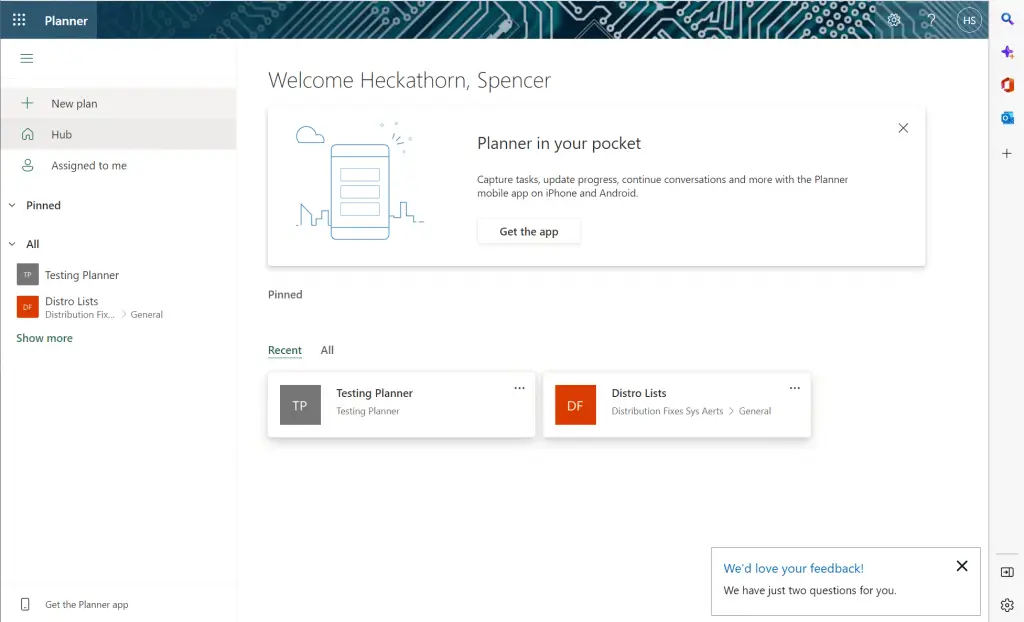
Task: Click the DF tile icon in sidebar
Action: pyautogui.click(x=27, y=306)
